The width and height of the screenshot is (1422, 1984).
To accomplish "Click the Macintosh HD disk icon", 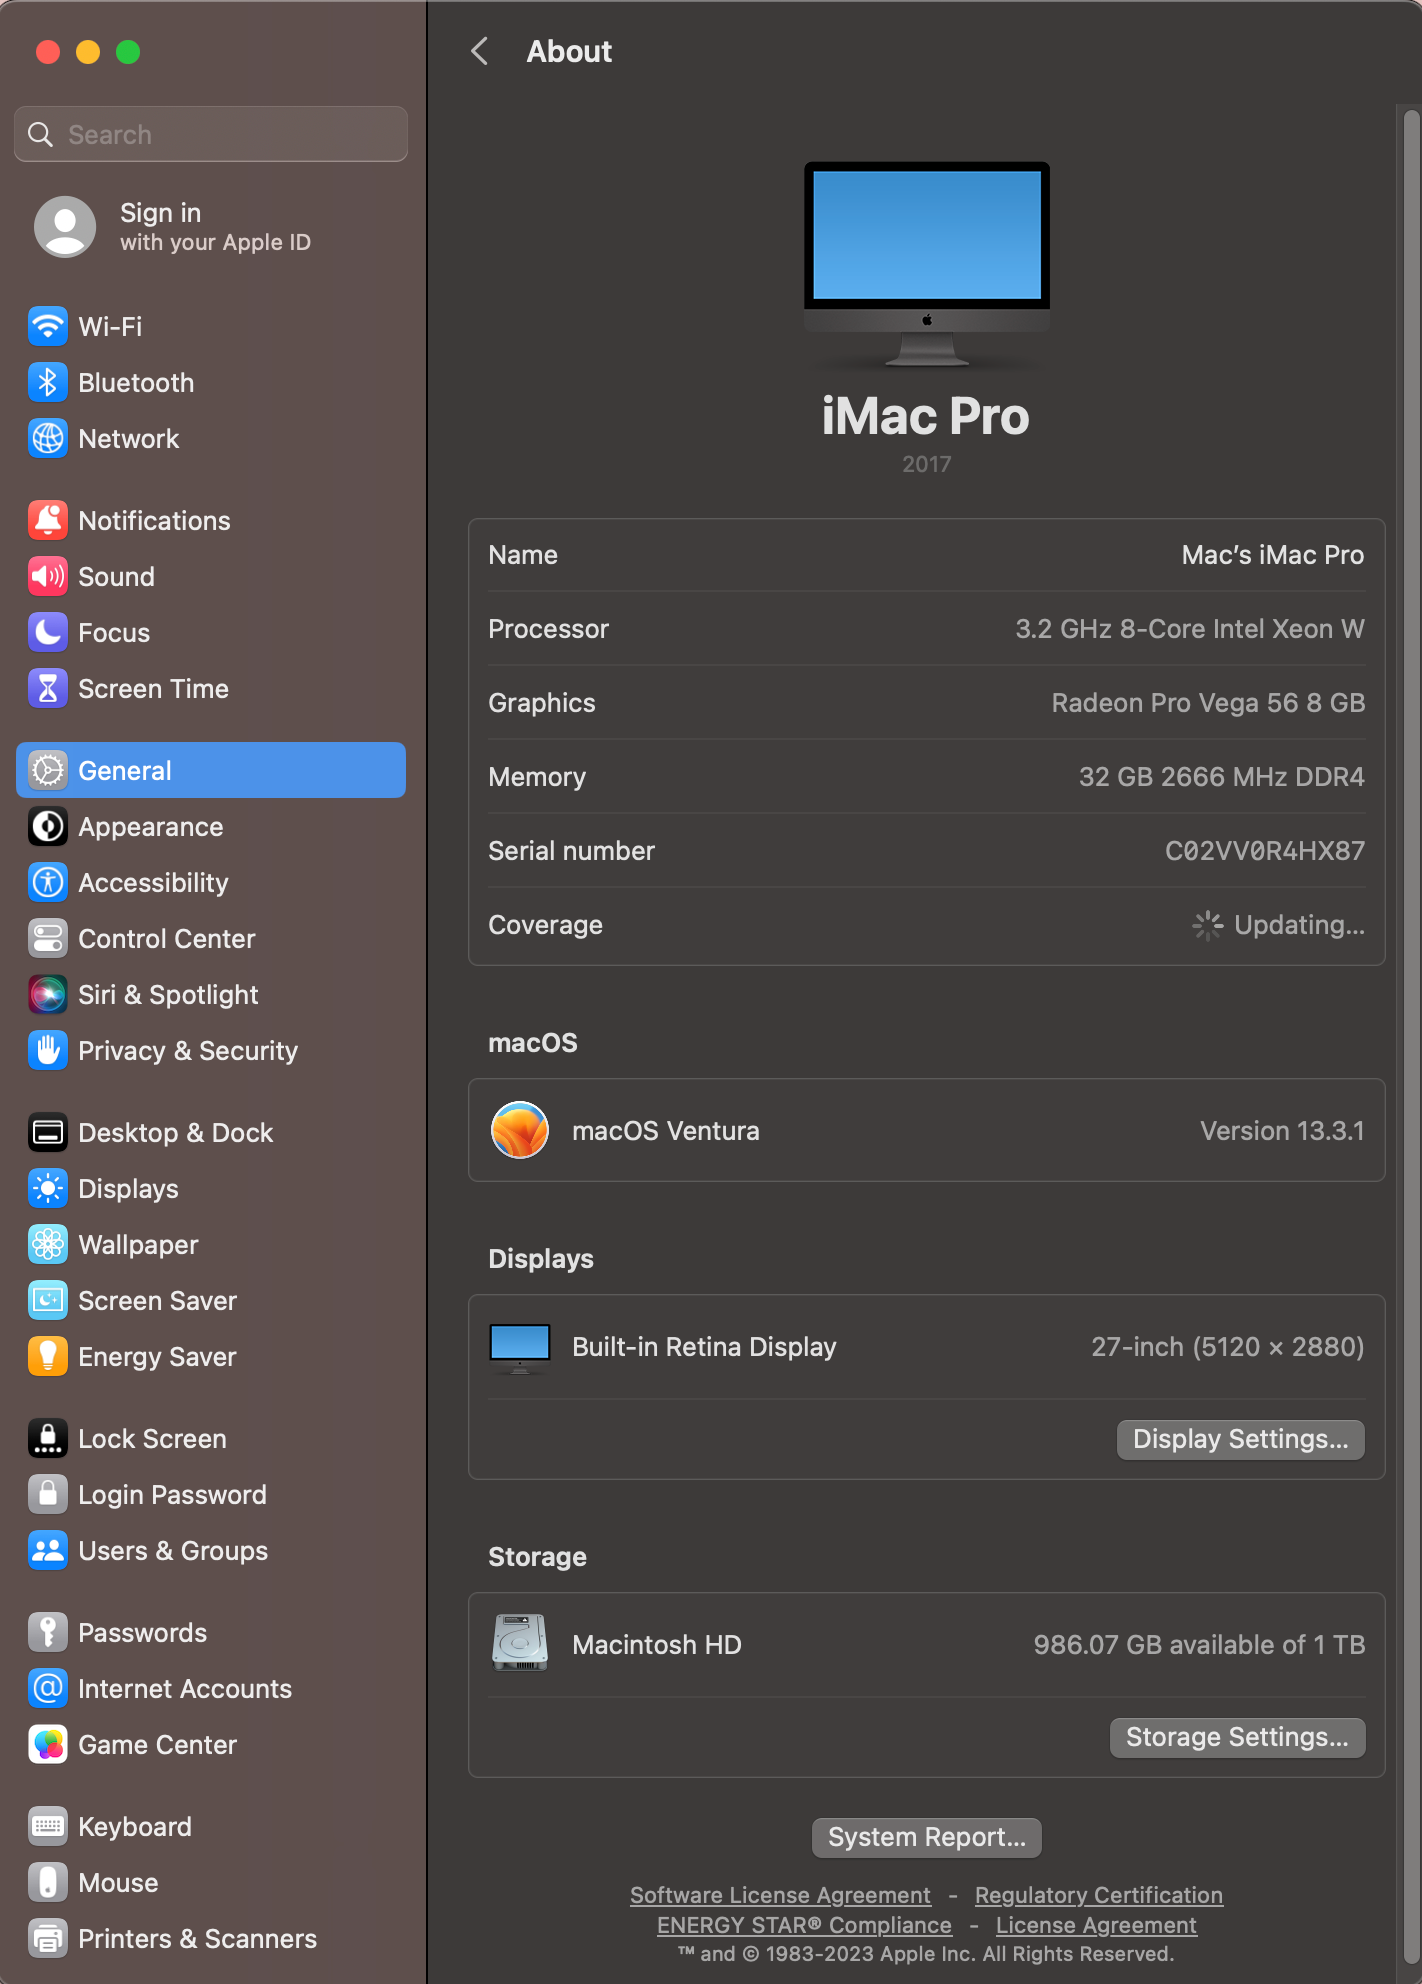I will [x=520, y=1643].
